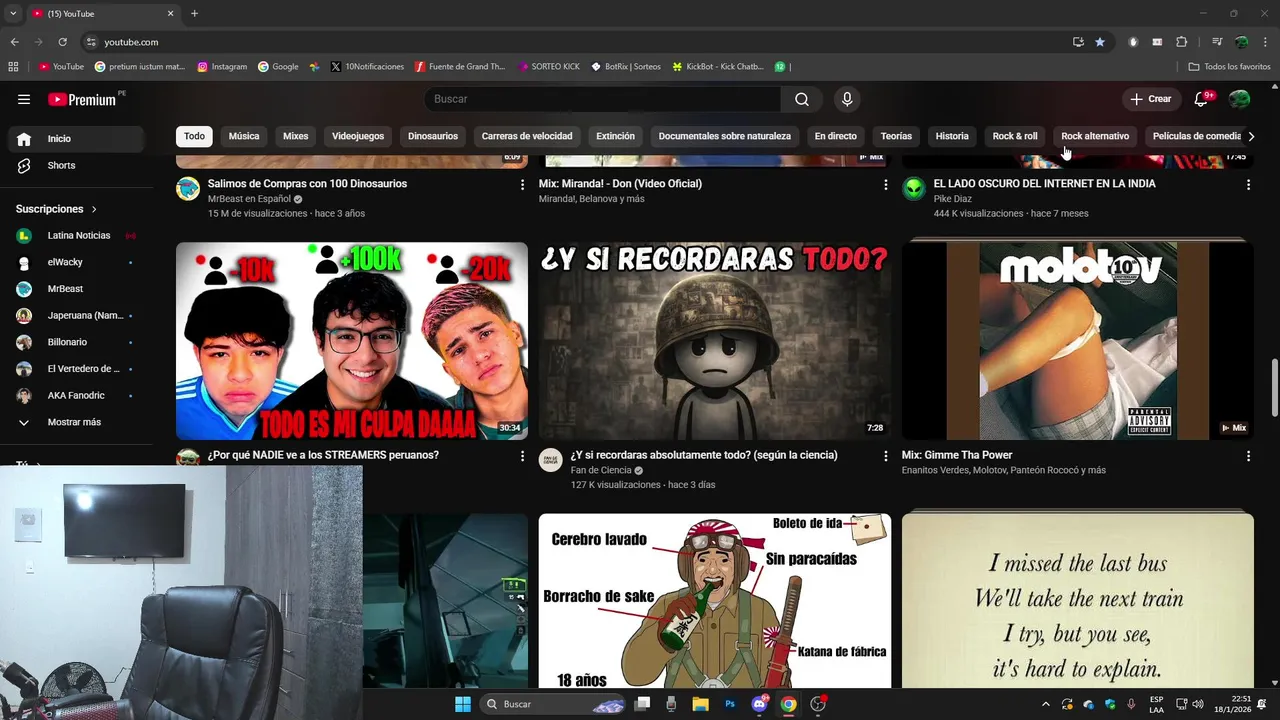Open a new browser tab

point(194,14)
